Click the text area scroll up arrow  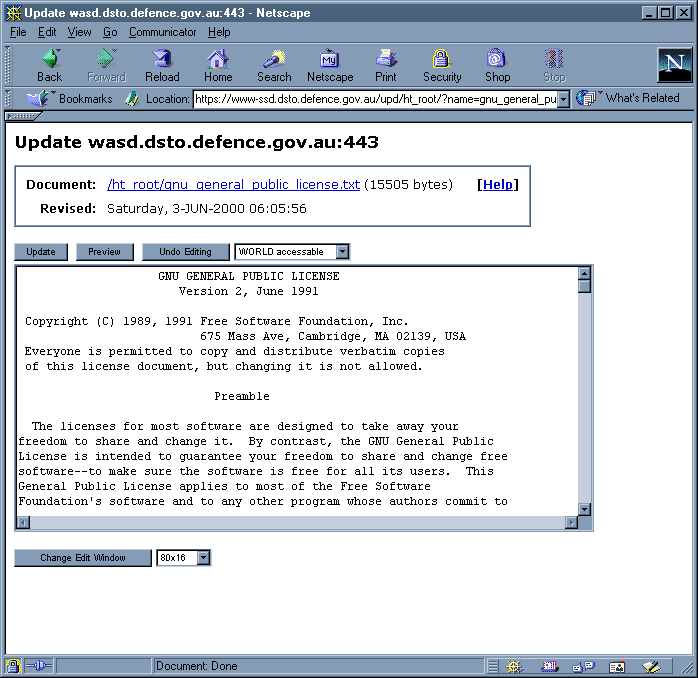coord(584,273)
